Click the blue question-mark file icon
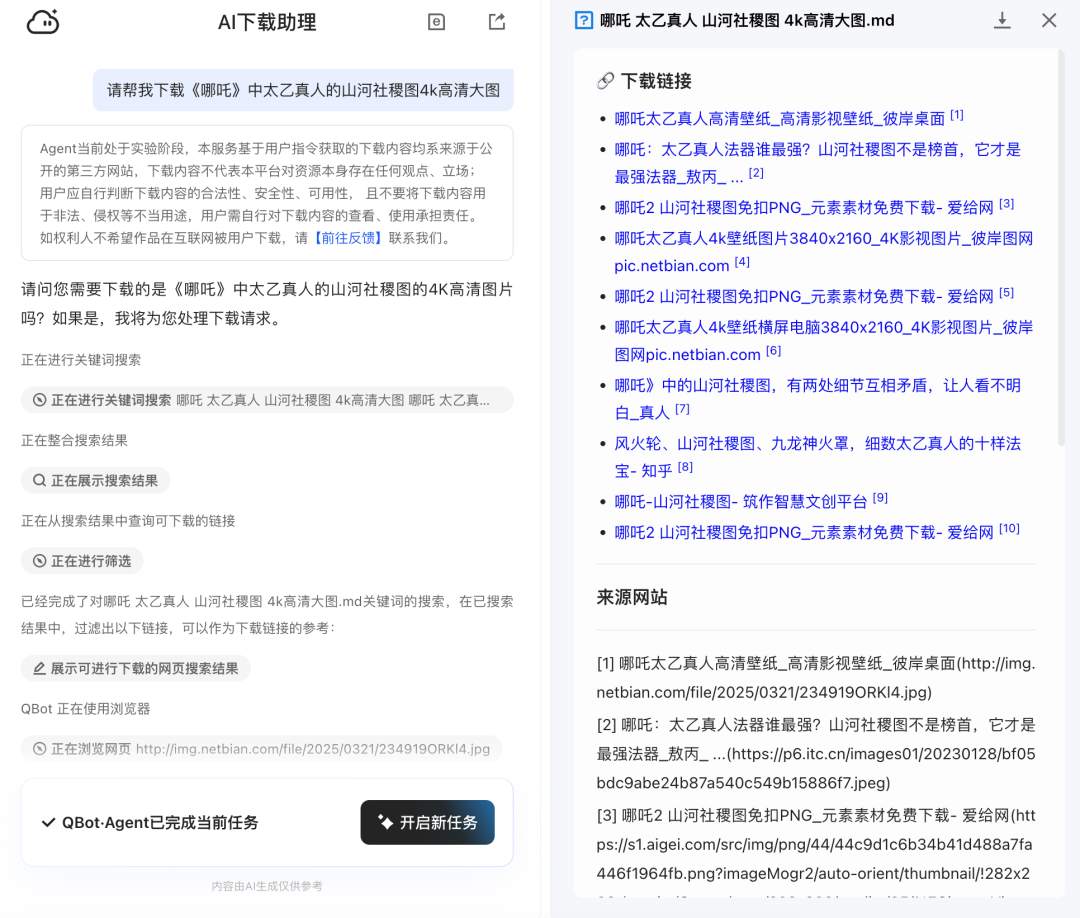Screen dimensions: 1080x918 (x=584, y=20)
